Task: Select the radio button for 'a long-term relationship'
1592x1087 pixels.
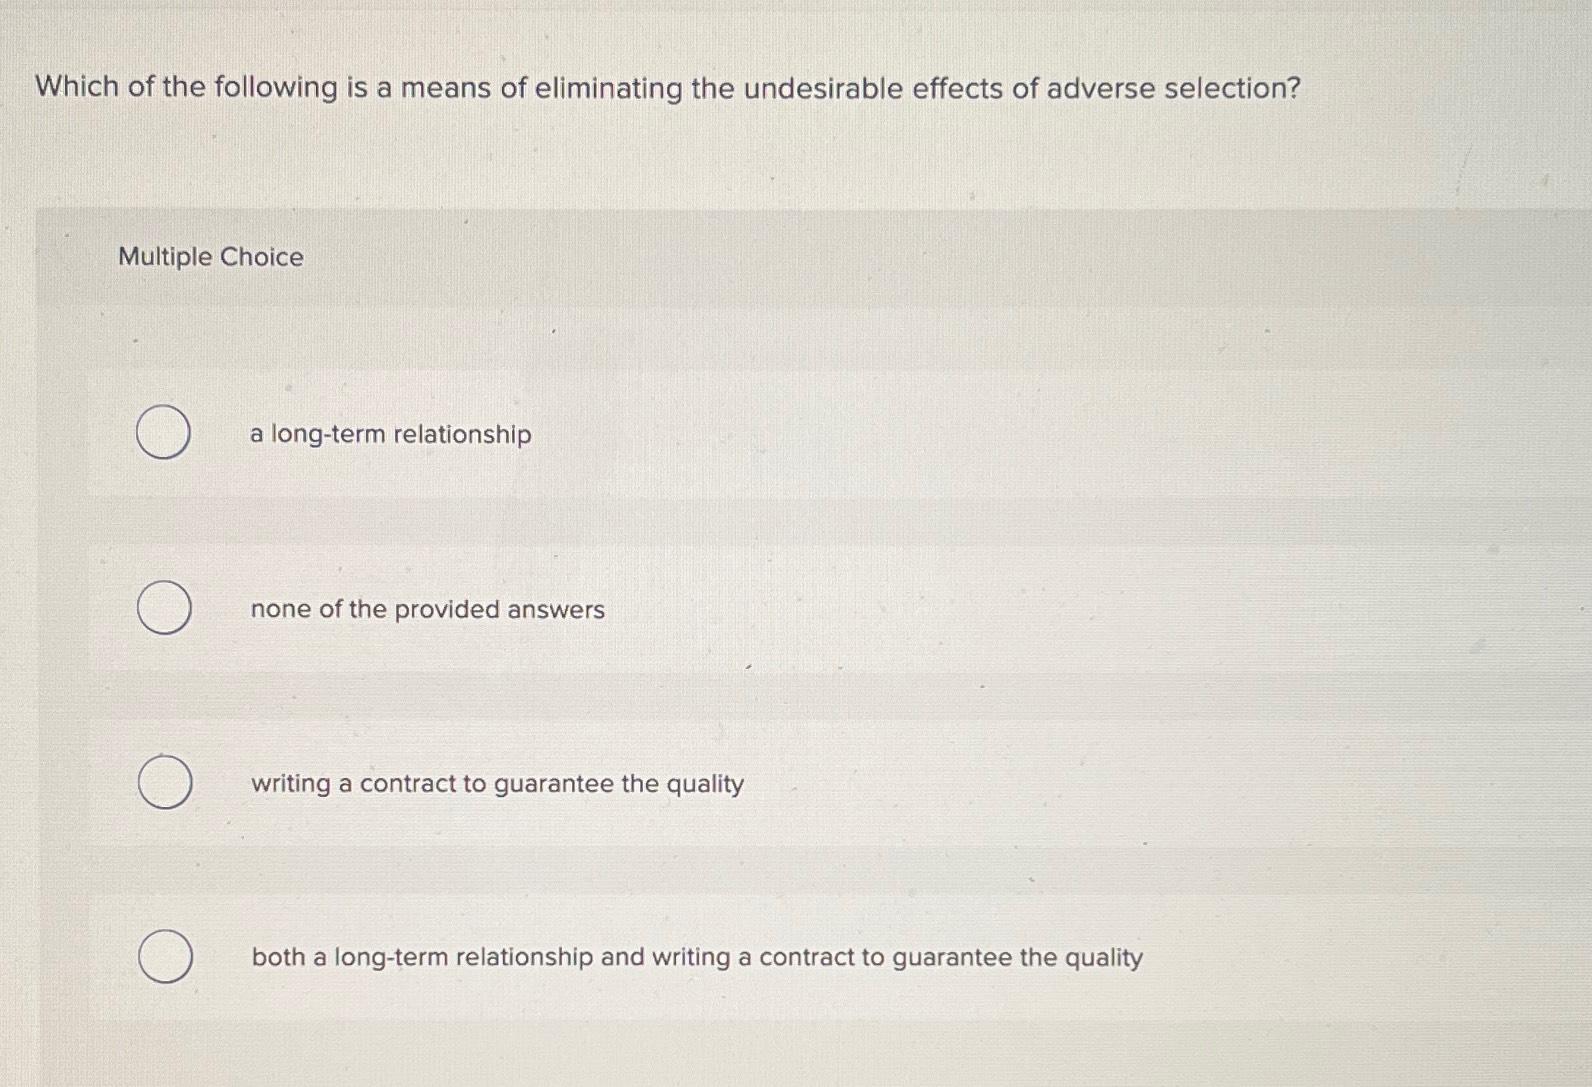Action: click(x=163, y=434)
